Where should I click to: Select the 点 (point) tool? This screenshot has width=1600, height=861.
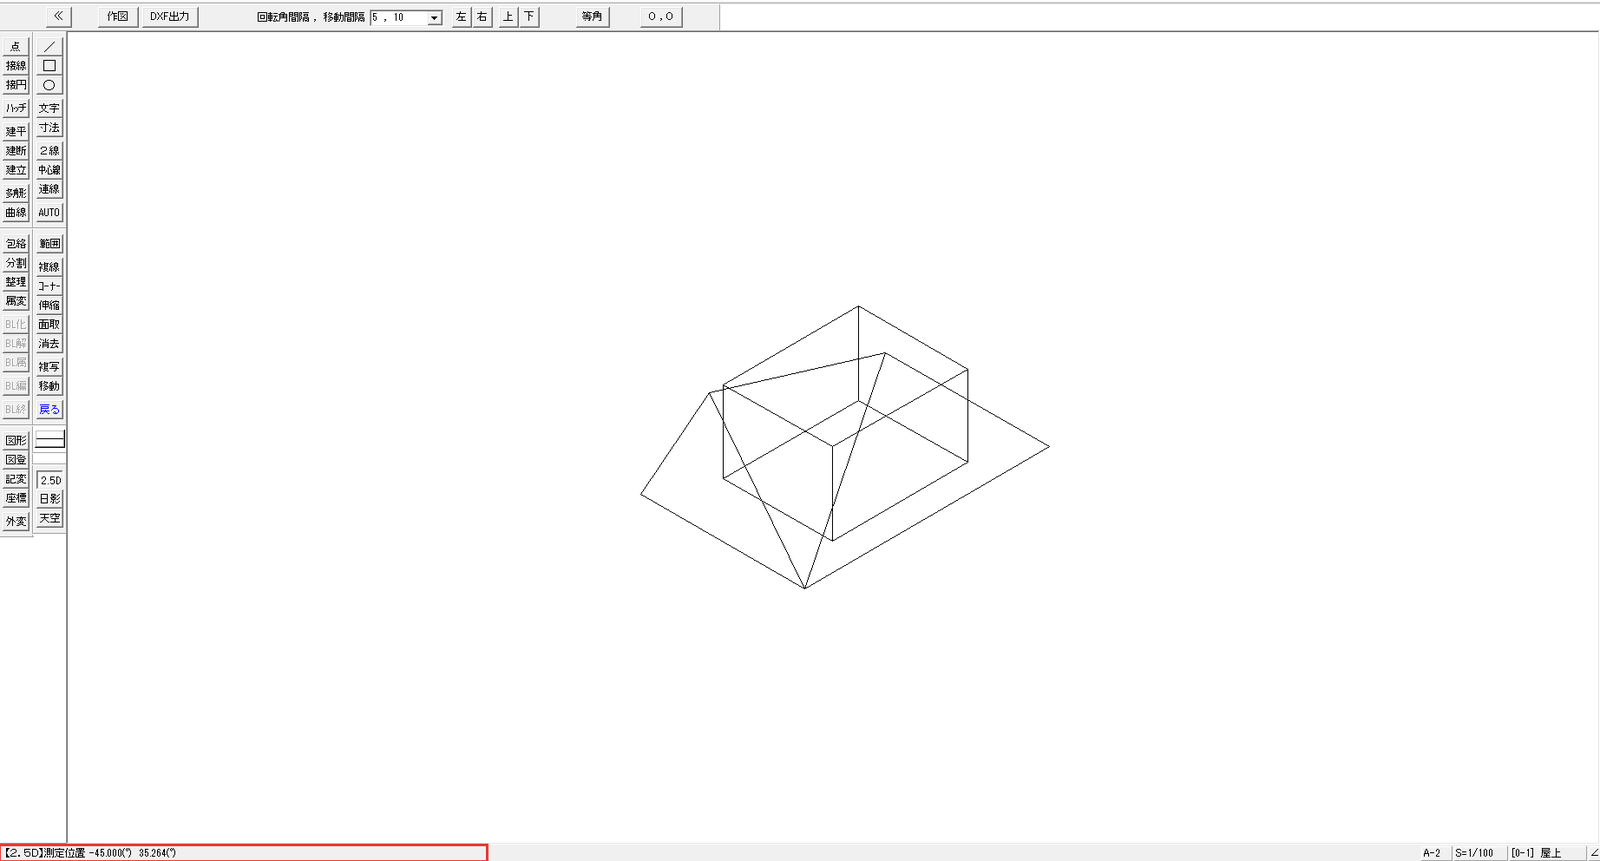click(x=16, y=46)
